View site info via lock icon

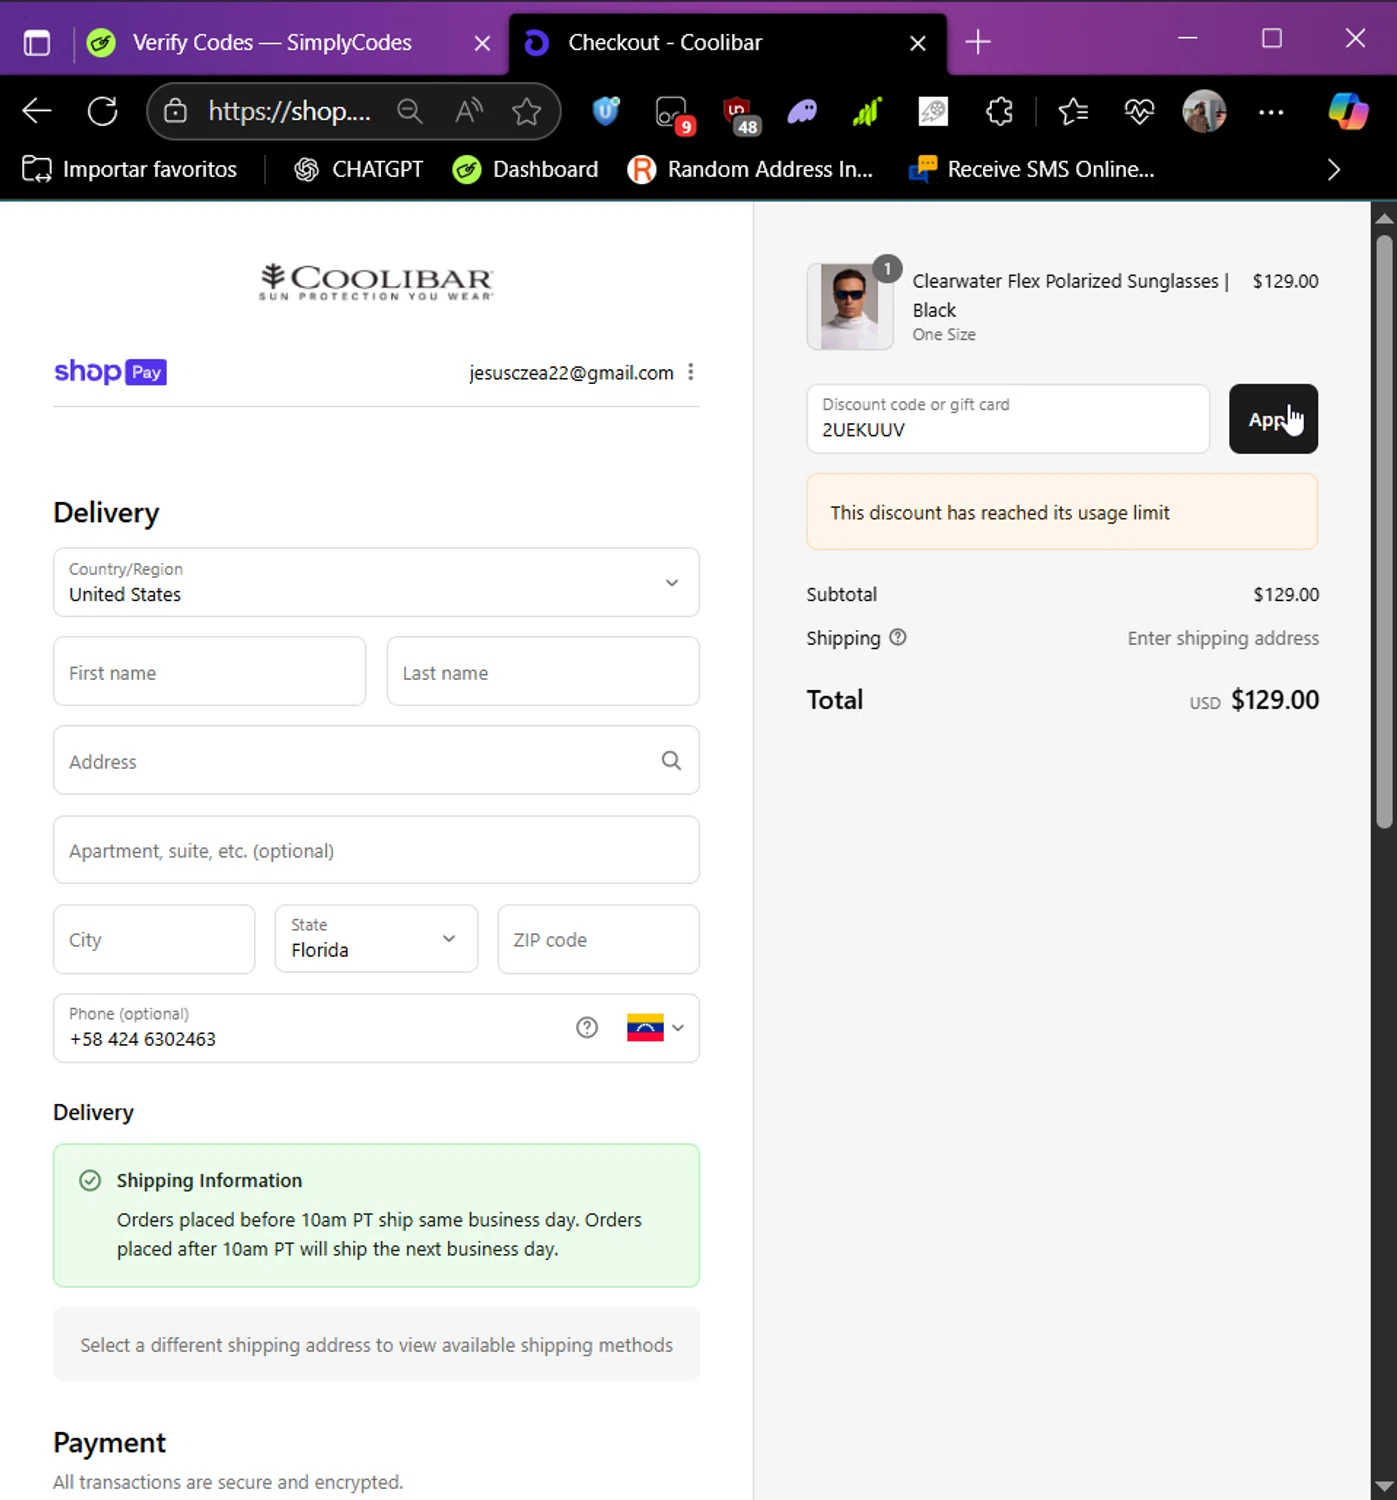pos(175,111)
